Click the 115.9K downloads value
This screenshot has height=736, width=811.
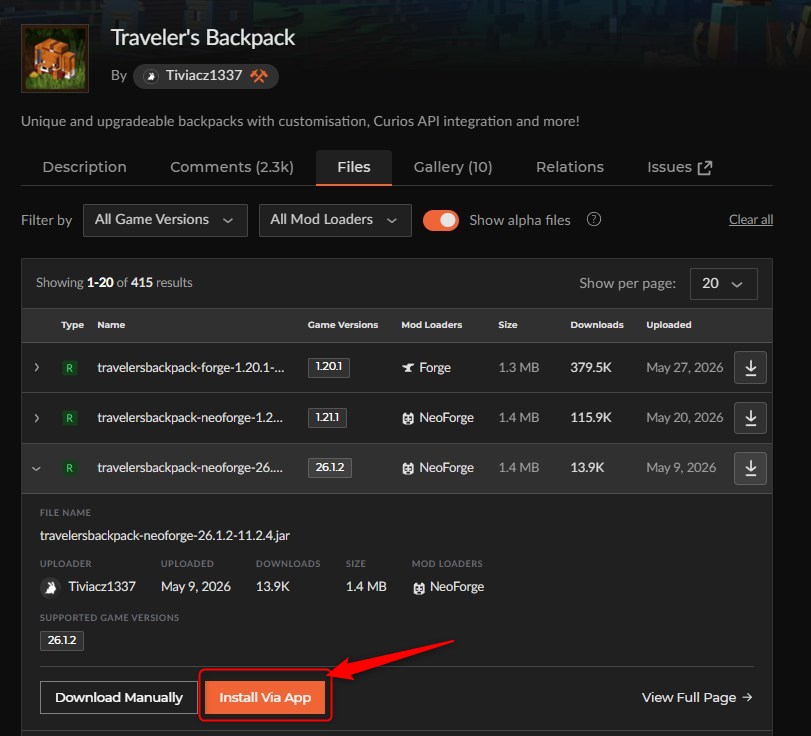tap(591, 417)
